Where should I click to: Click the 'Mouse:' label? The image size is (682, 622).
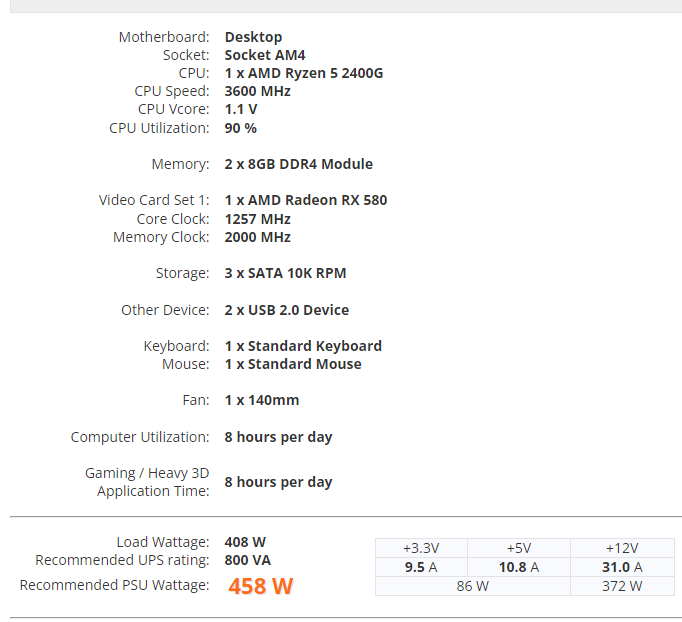(x=186, y=364)
